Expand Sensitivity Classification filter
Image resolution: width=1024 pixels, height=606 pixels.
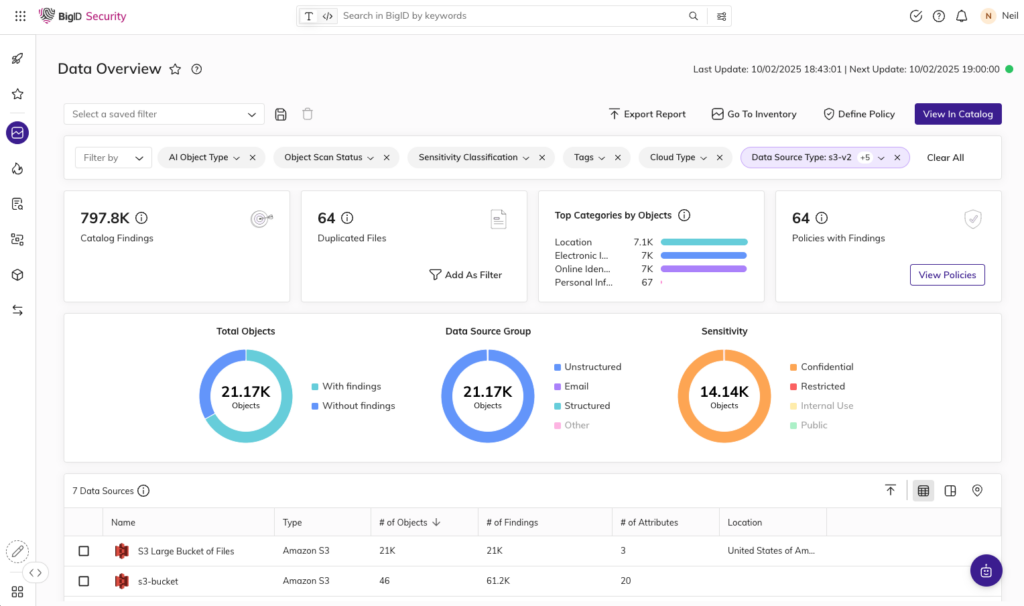[x=526, y=158]
